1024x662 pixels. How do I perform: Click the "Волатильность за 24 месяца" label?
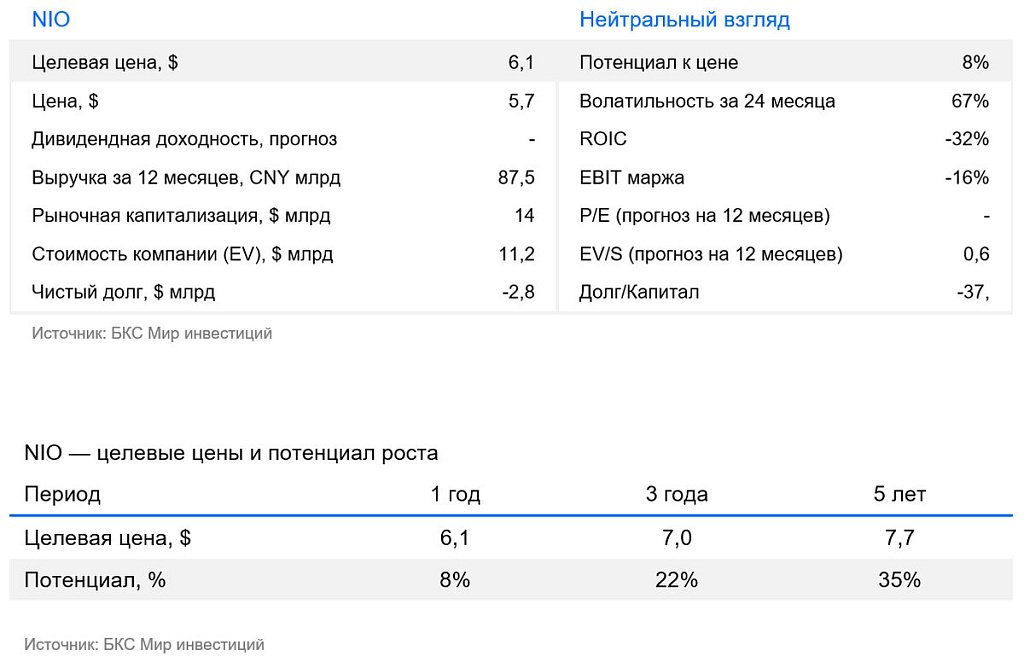click(707, 101)
